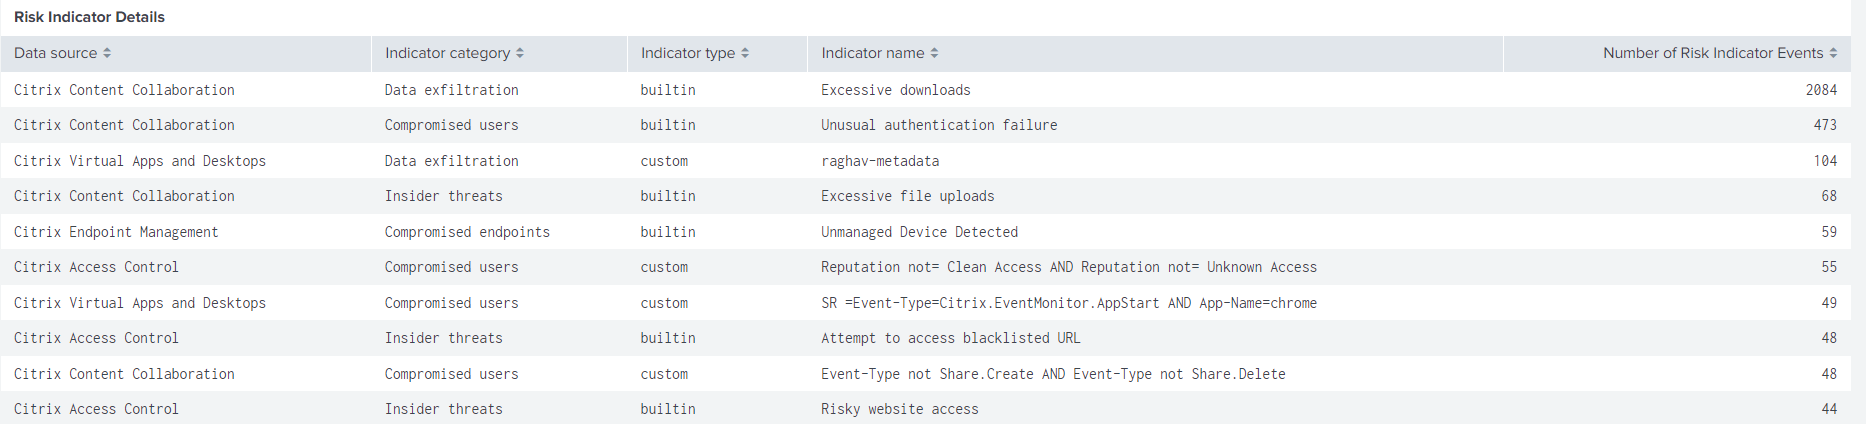
Task: Select Unmanaged Device Detected row
Action: pos(919,232)
